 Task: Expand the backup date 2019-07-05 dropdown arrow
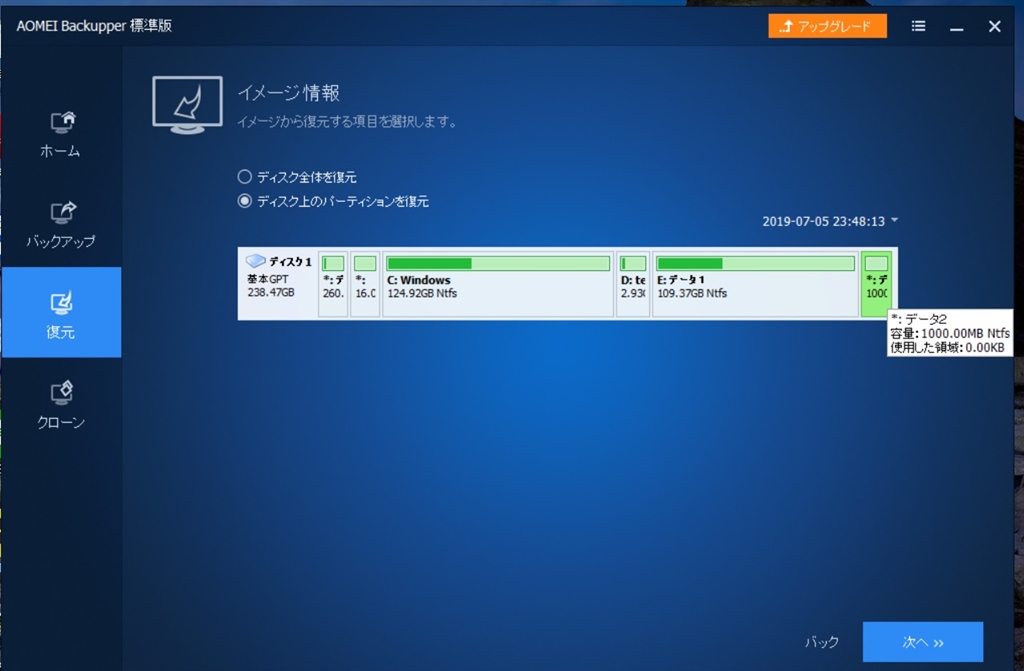pyautogui.click(x=895, y=220)
